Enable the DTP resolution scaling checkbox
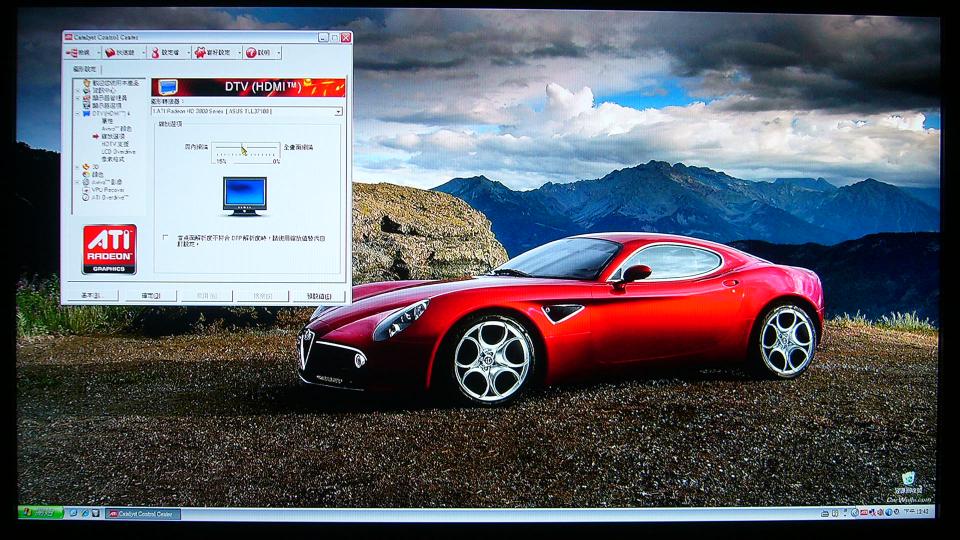The image size is (960, 540). coord(166,238)
